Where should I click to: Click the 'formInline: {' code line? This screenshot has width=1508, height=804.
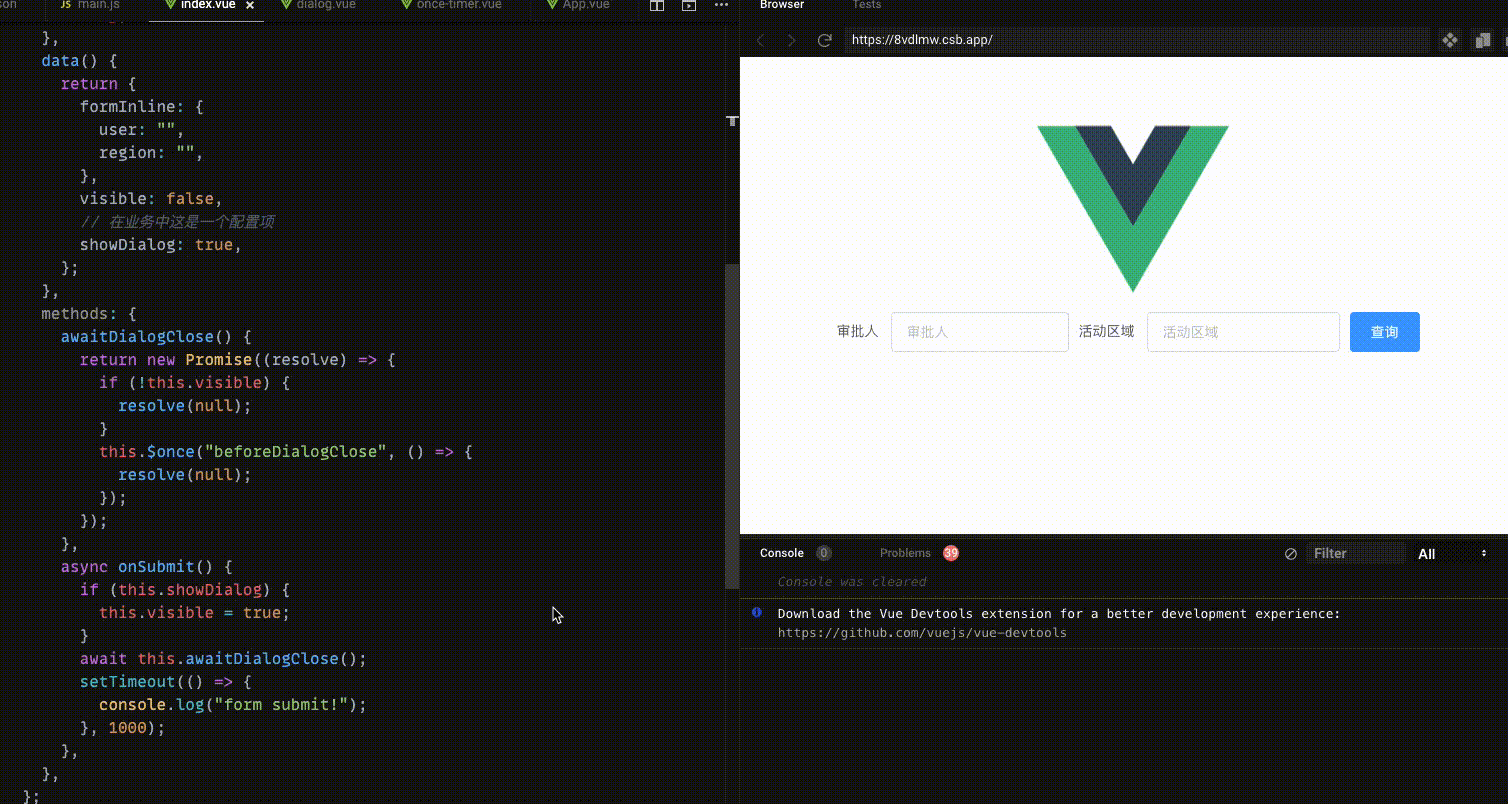tap(142, 107)
